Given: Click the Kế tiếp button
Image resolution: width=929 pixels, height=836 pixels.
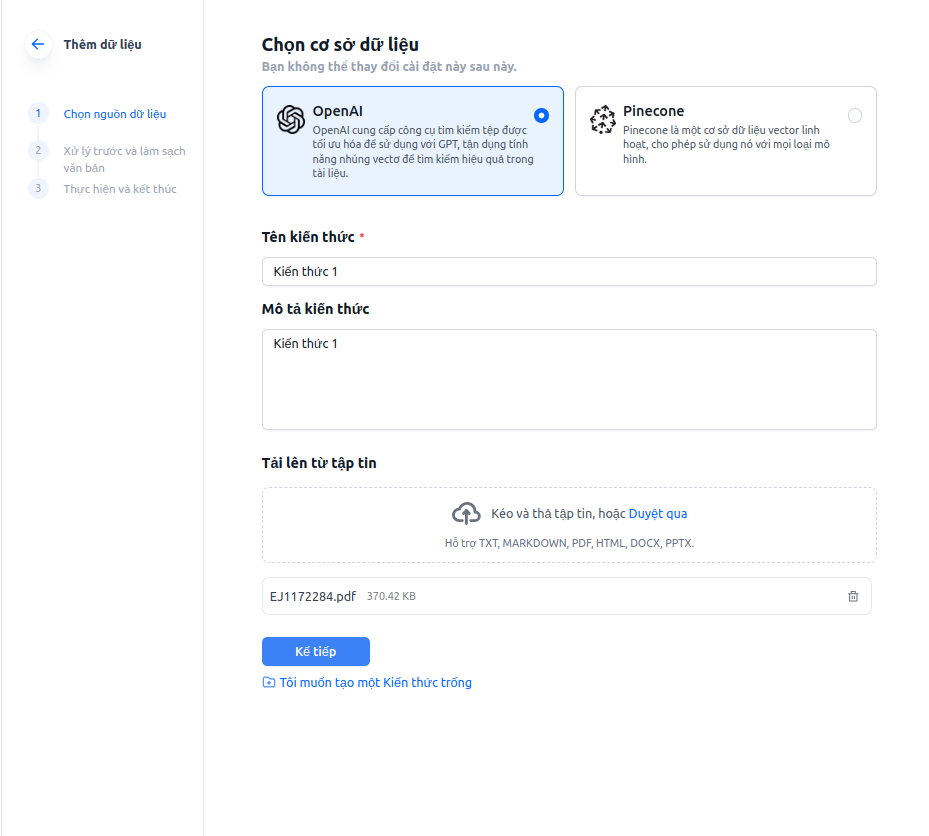Looking at the screenshot, I should pyautogui.click(x=316, y=651).
